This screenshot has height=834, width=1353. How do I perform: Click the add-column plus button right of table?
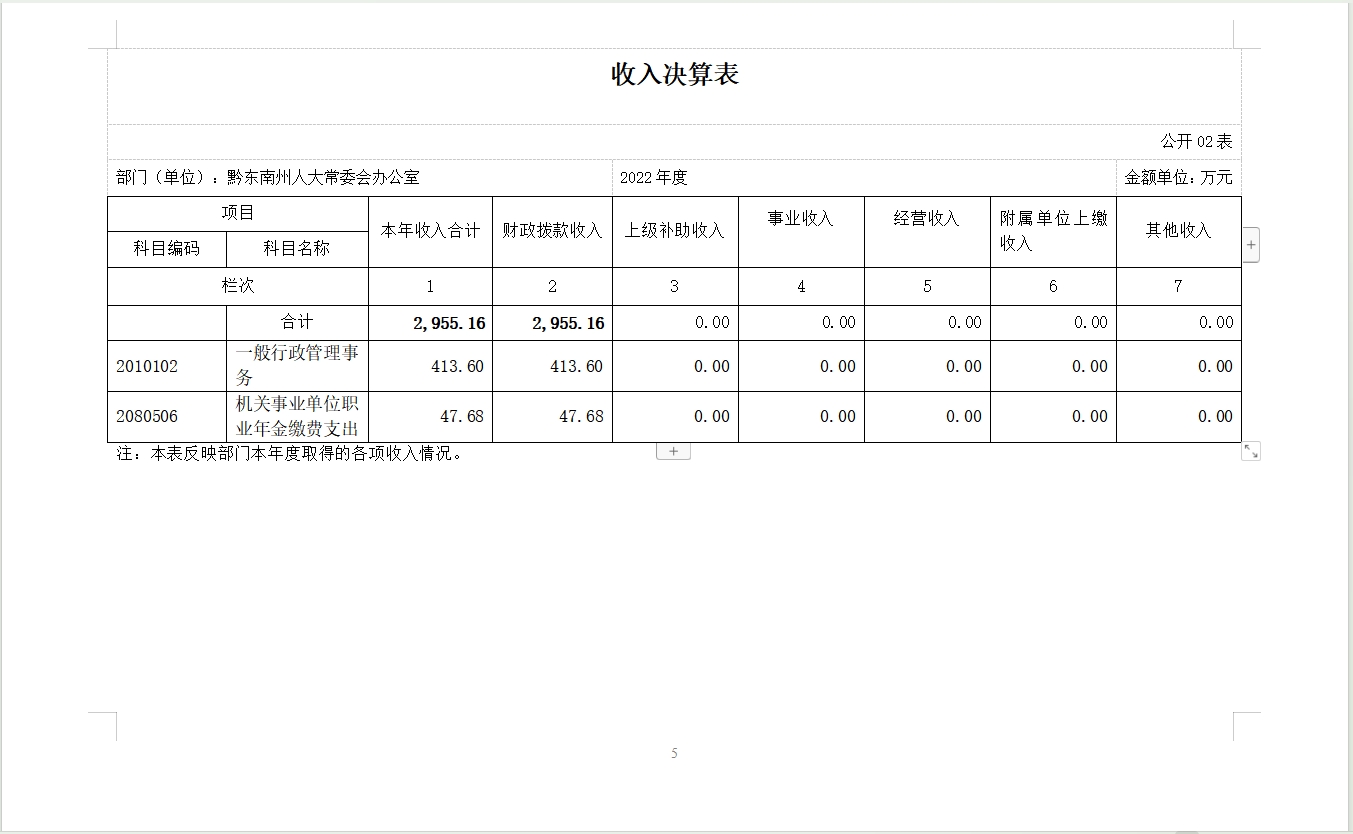[1251, 244]
